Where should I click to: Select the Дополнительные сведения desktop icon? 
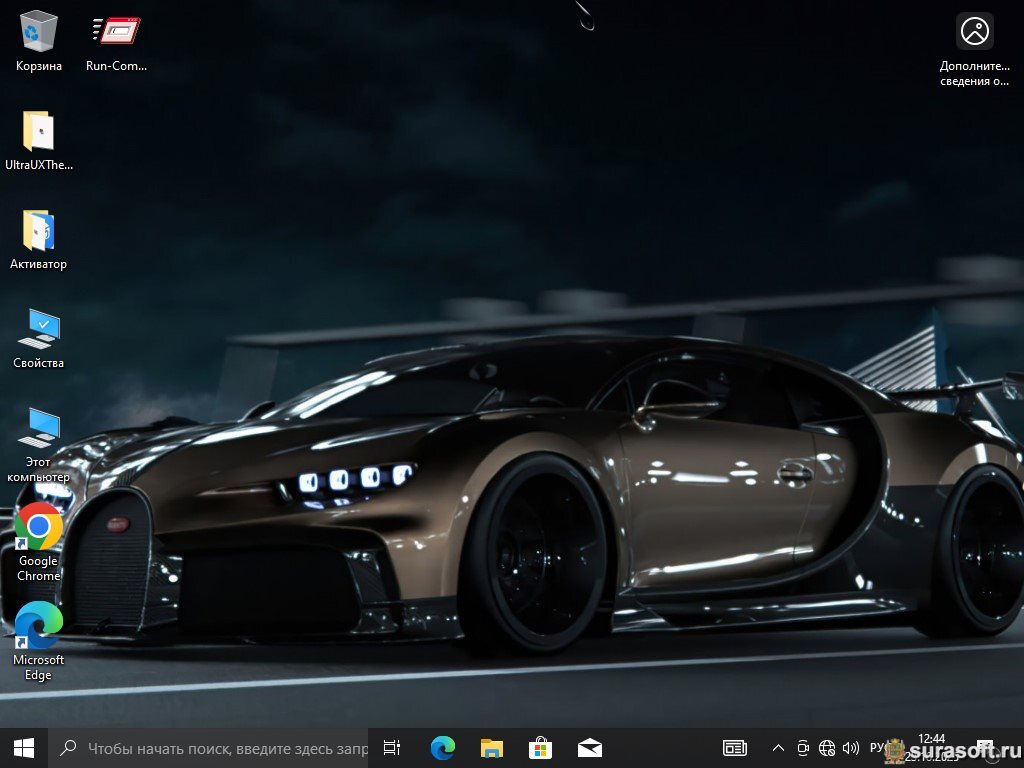[974, 50]
